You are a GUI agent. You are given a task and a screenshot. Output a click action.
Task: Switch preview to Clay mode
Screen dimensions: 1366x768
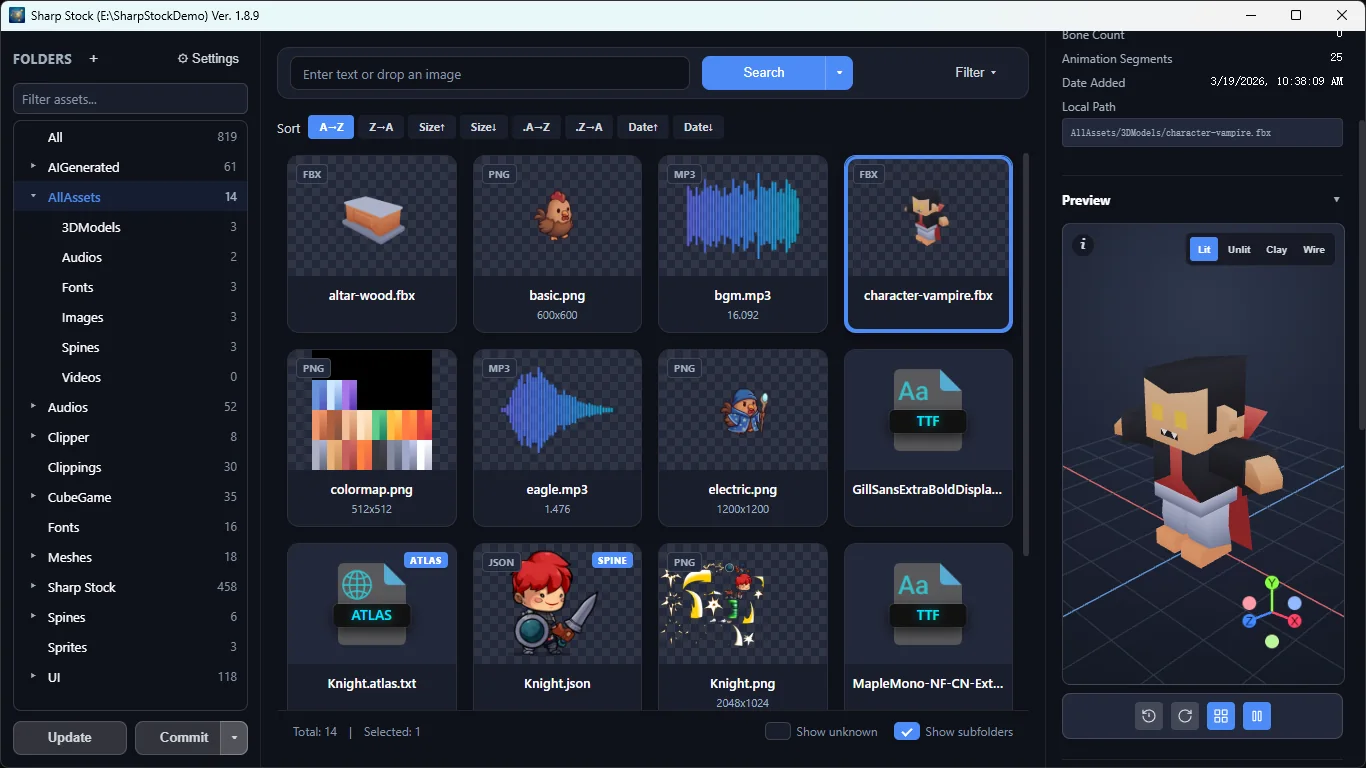(x=1277, y=249)
